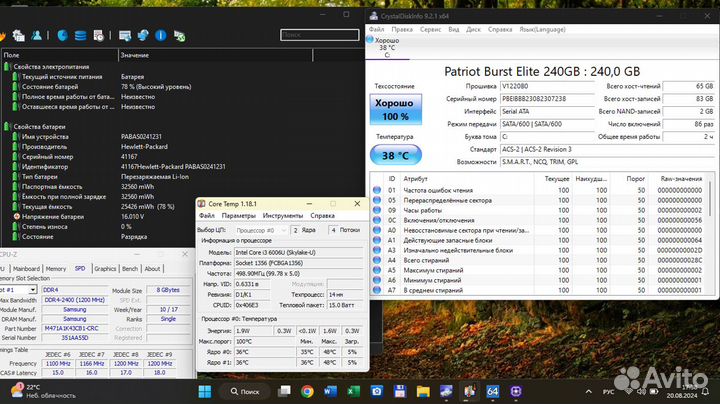Click the status orb beside Частота ошибок чтения
This screenshot has height=404, width=720.
coord(377,190)
